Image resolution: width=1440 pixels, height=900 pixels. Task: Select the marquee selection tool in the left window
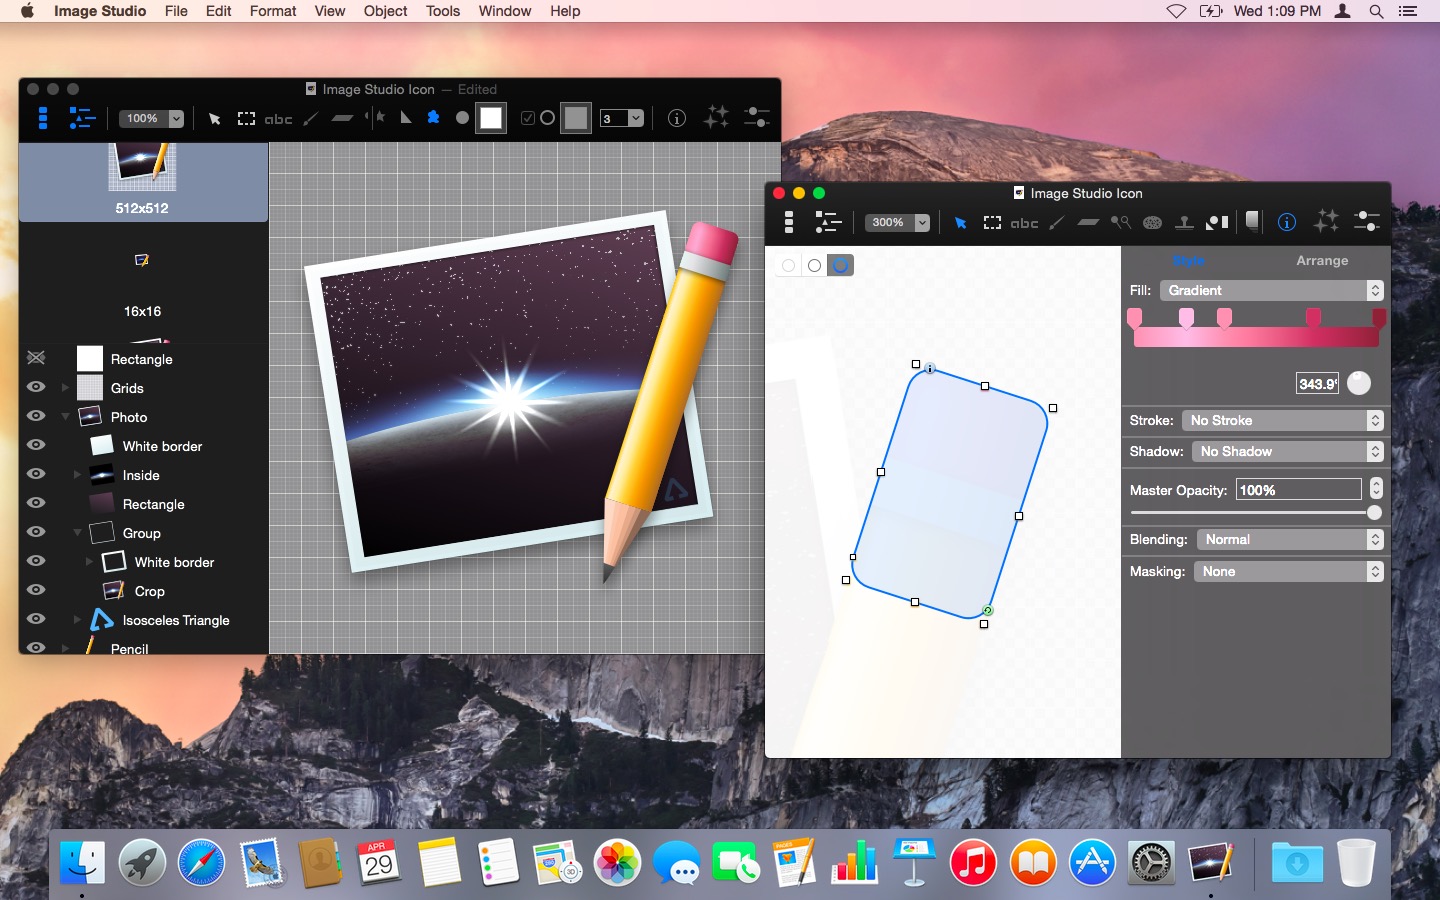[x=246, y=119]
